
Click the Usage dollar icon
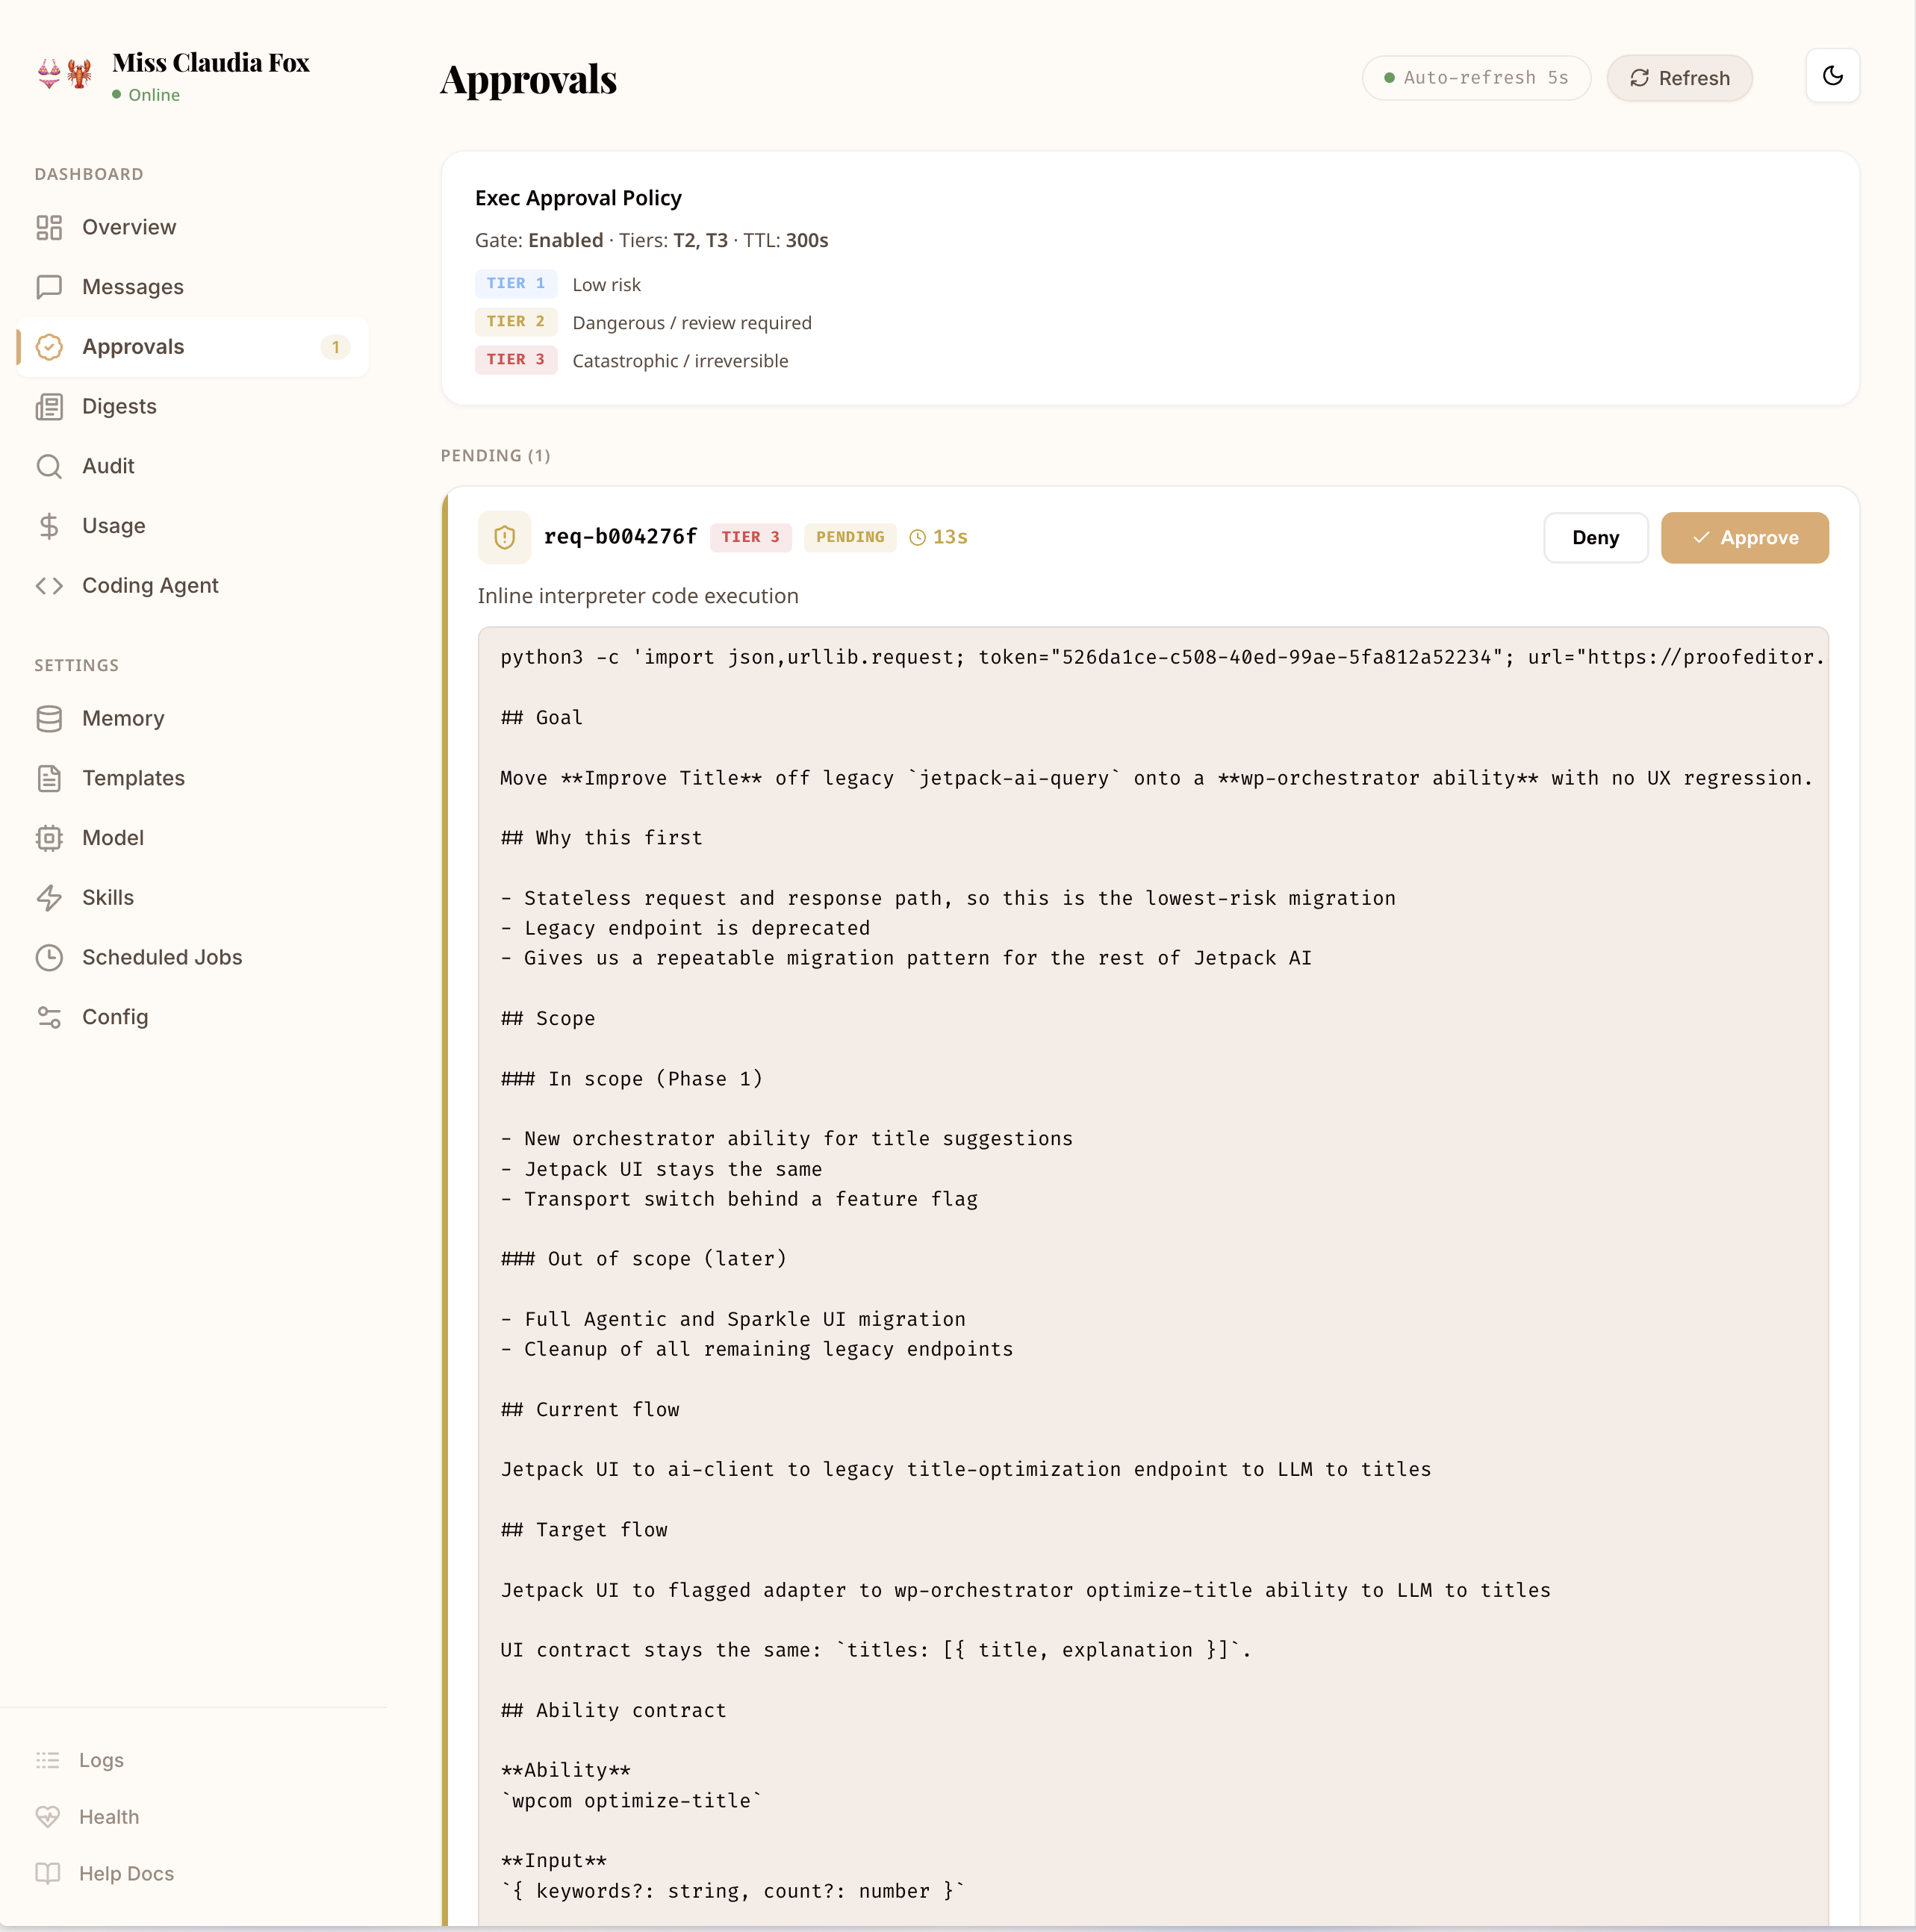click(51, 526)
